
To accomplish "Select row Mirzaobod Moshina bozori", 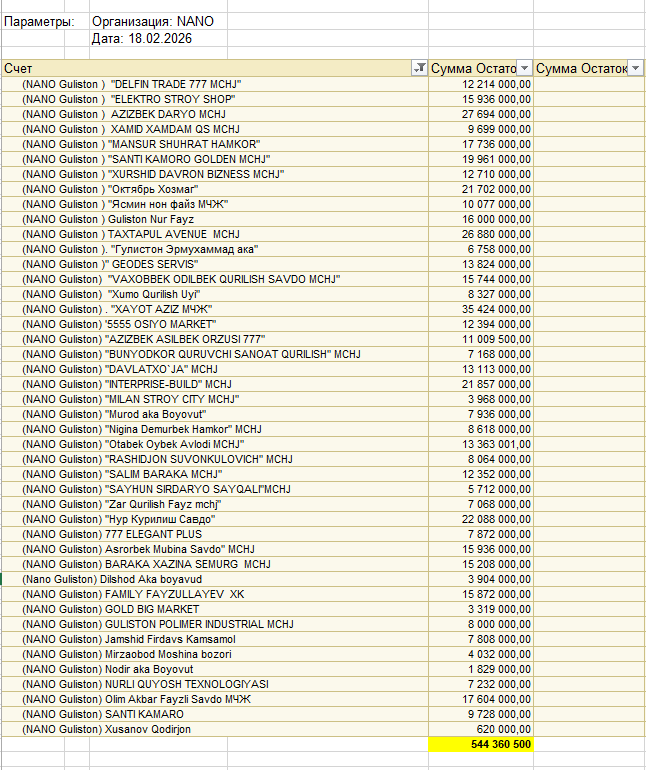I will tap(215, 654).
